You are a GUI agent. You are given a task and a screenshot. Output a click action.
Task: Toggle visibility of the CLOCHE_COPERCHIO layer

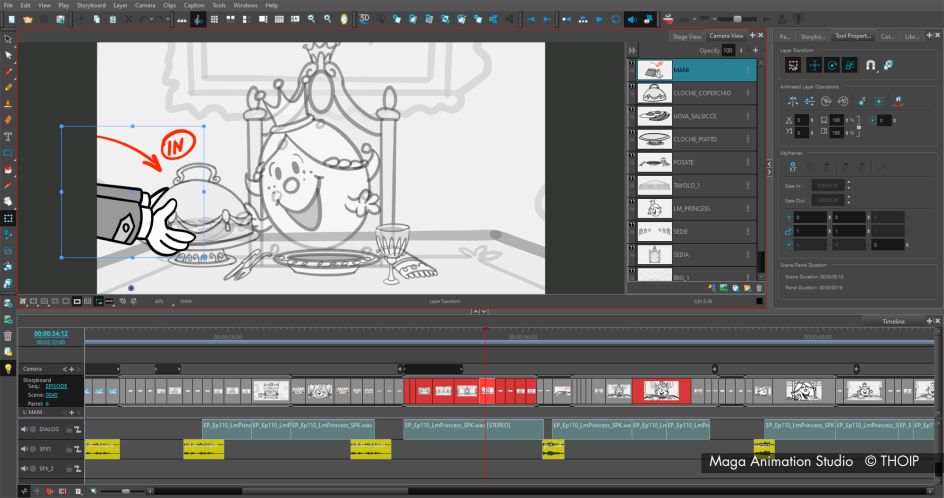click(632, 86)
